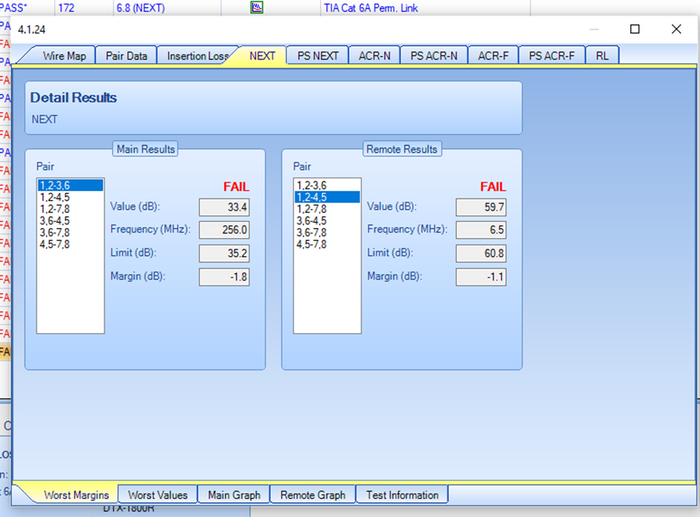Screen dimensions: 700x517
Task: Open the Main Graph tab
Action: tap(234, 495)
